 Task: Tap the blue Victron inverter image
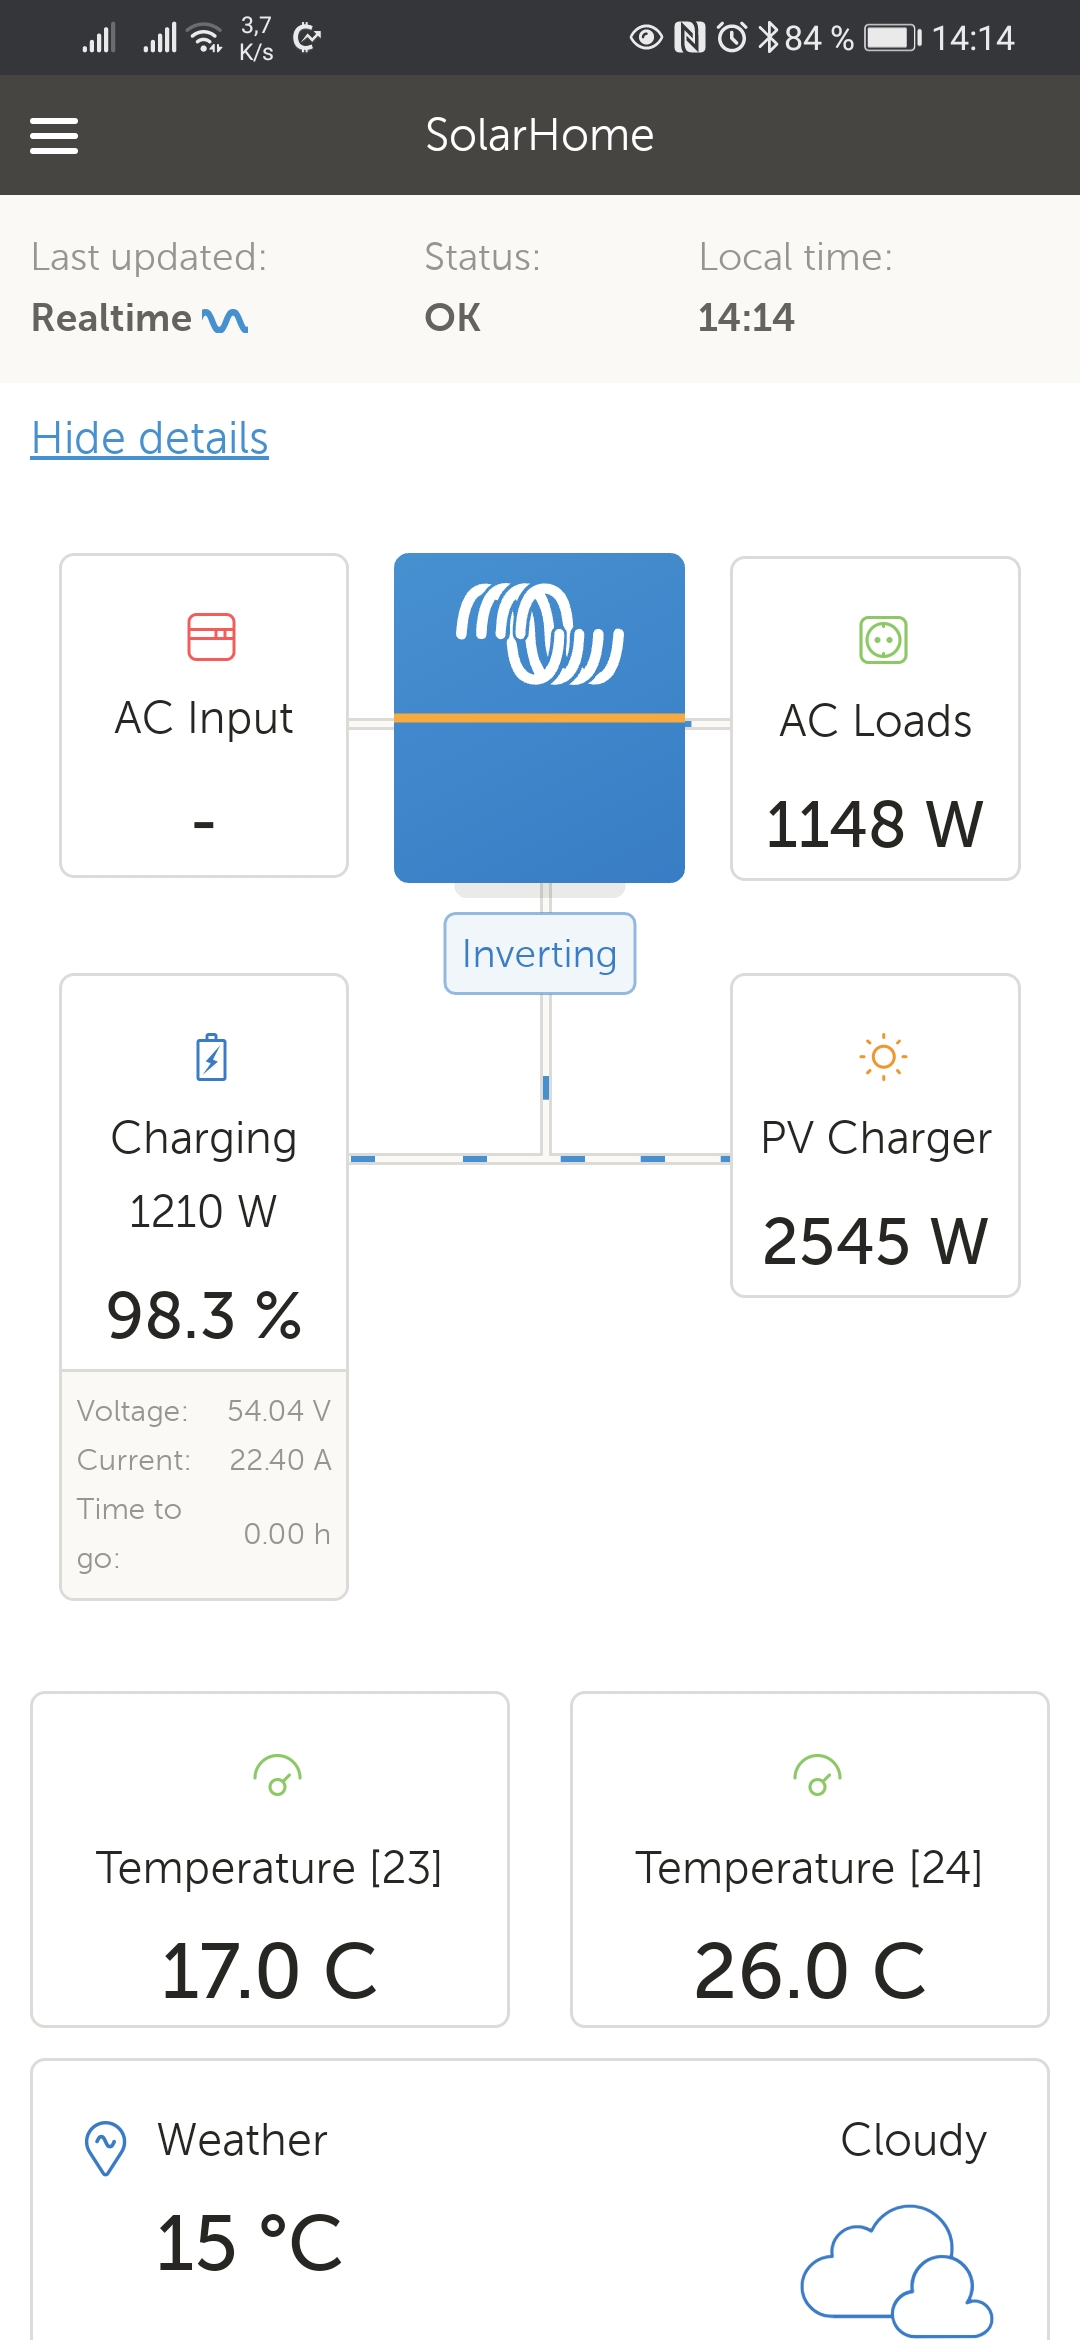[x=539, y=717]
